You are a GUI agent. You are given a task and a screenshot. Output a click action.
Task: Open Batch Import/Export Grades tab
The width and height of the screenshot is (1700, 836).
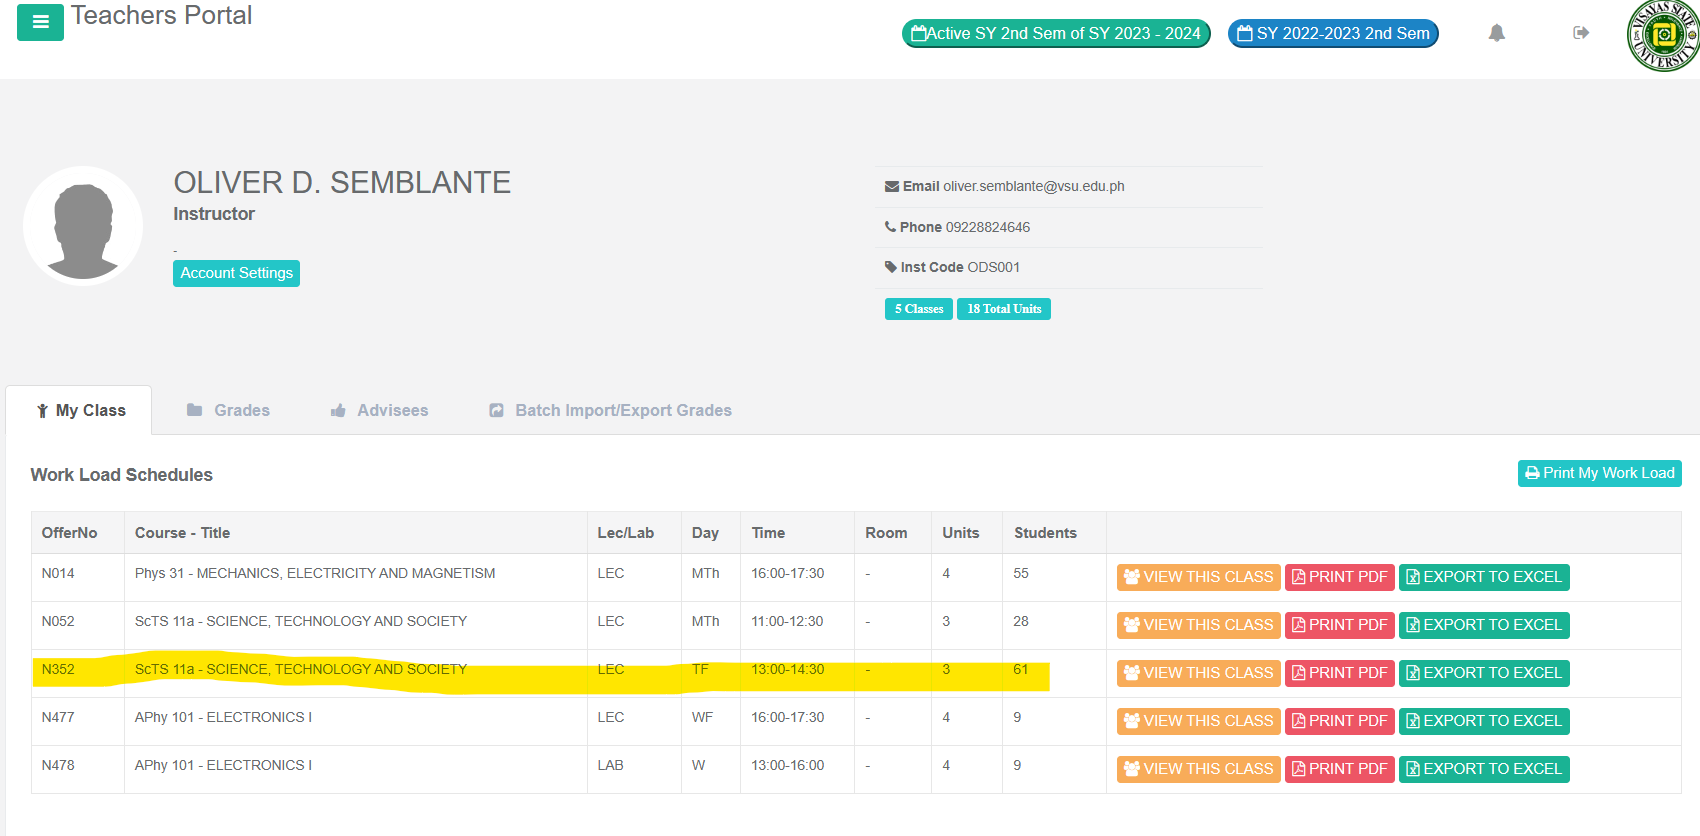pos(610,410)
